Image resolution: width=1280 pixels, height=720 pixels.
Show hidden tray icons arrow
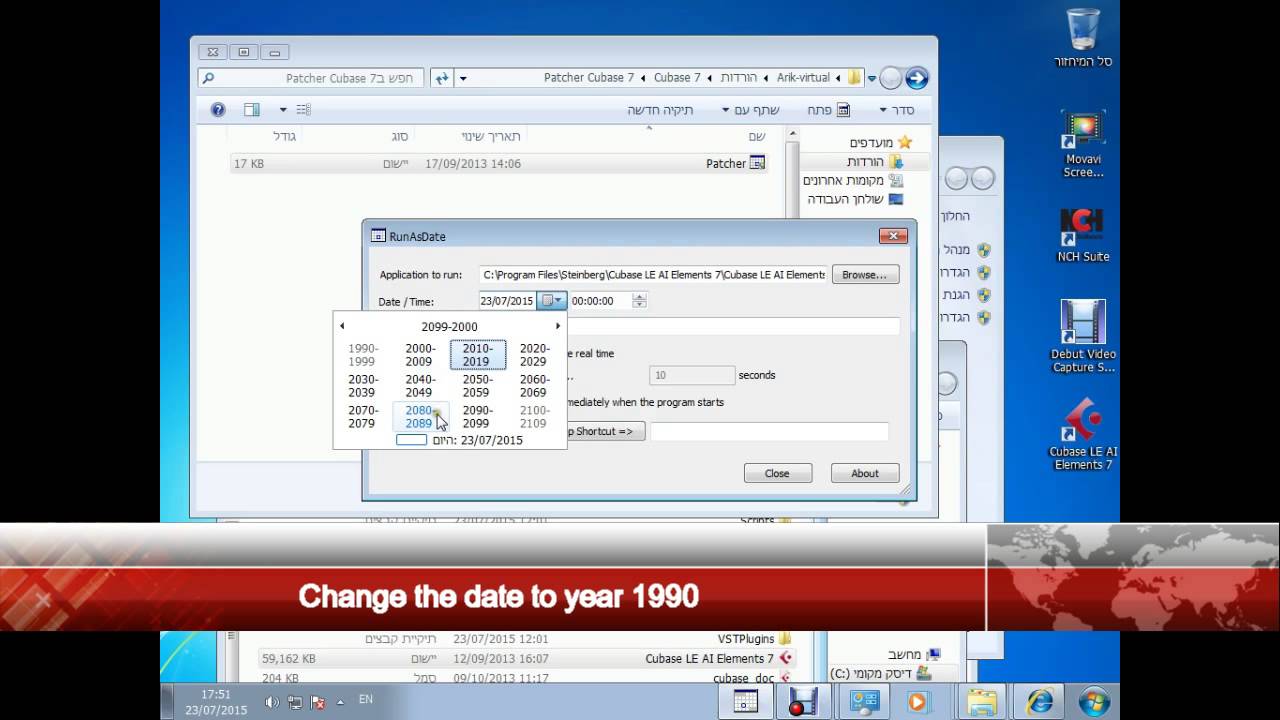coord(339,702)
